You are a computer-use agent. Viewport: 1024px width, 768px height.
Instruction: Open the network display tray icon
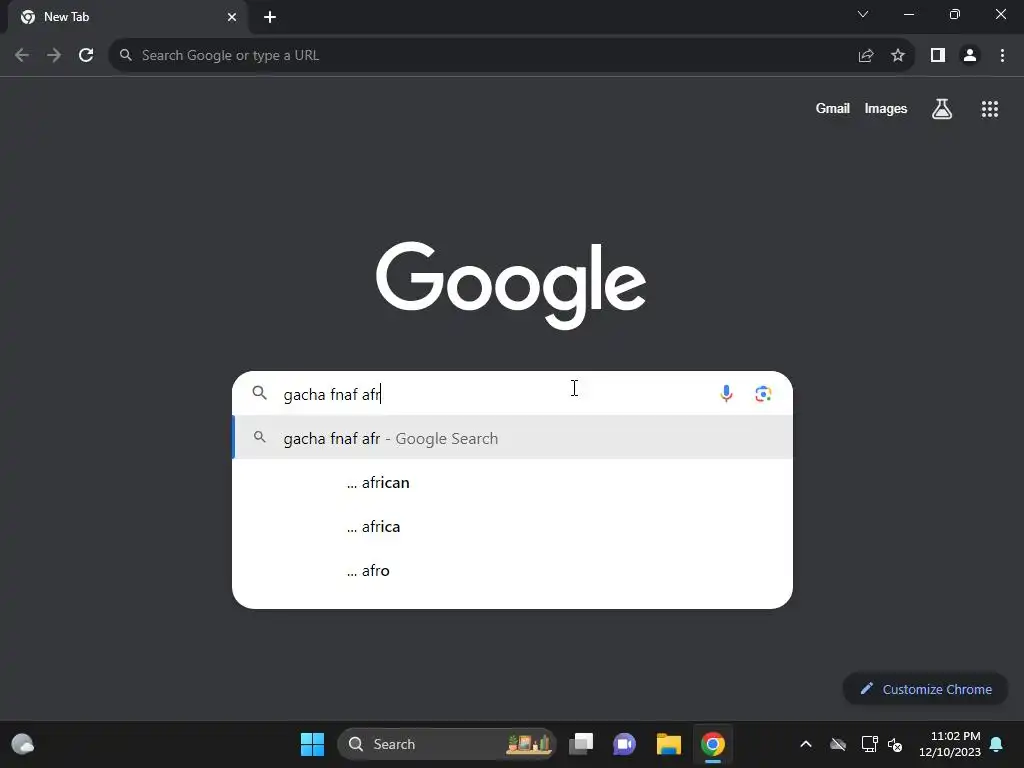click(869, 744)
